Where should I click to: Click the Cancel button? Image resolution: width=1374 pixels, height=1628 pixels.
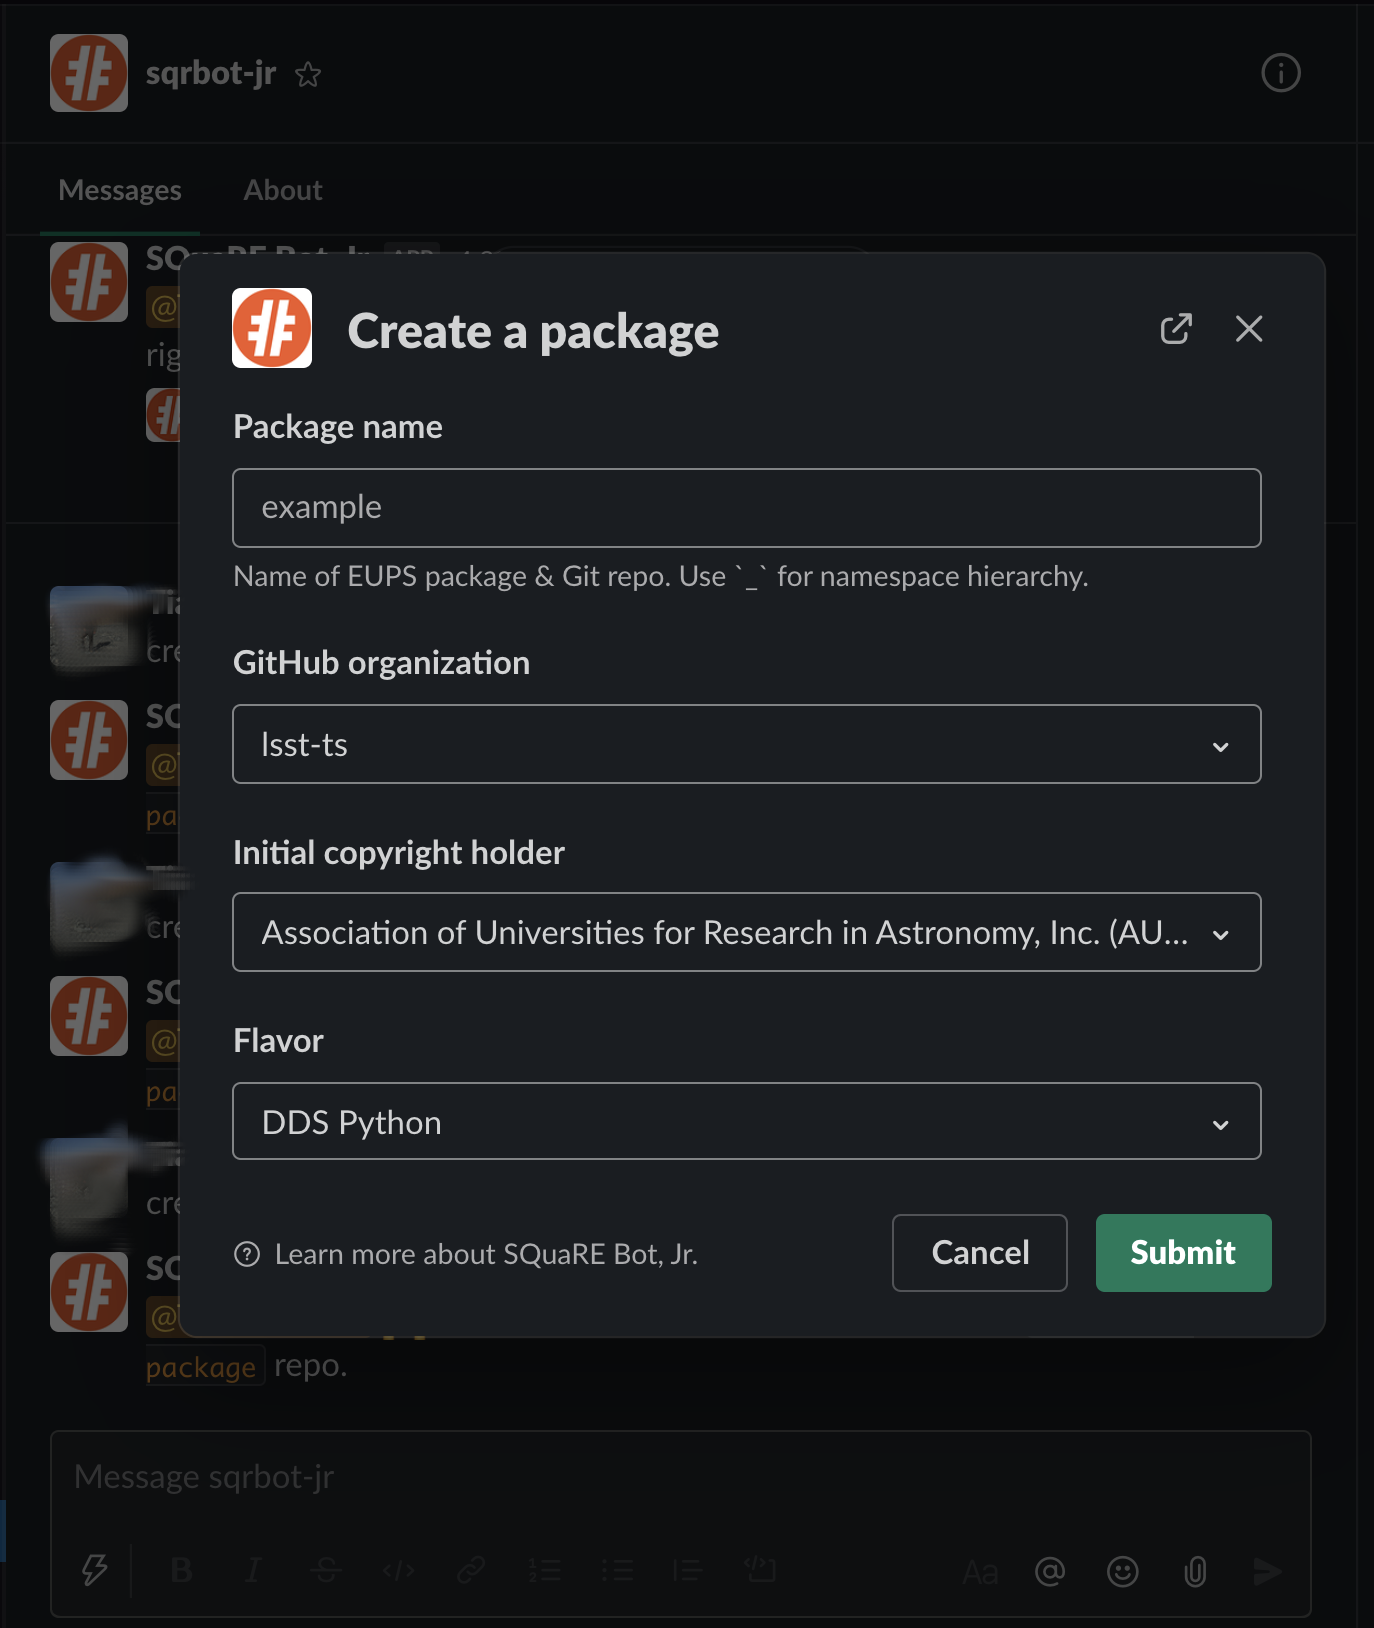click(x=979, y=1252)
